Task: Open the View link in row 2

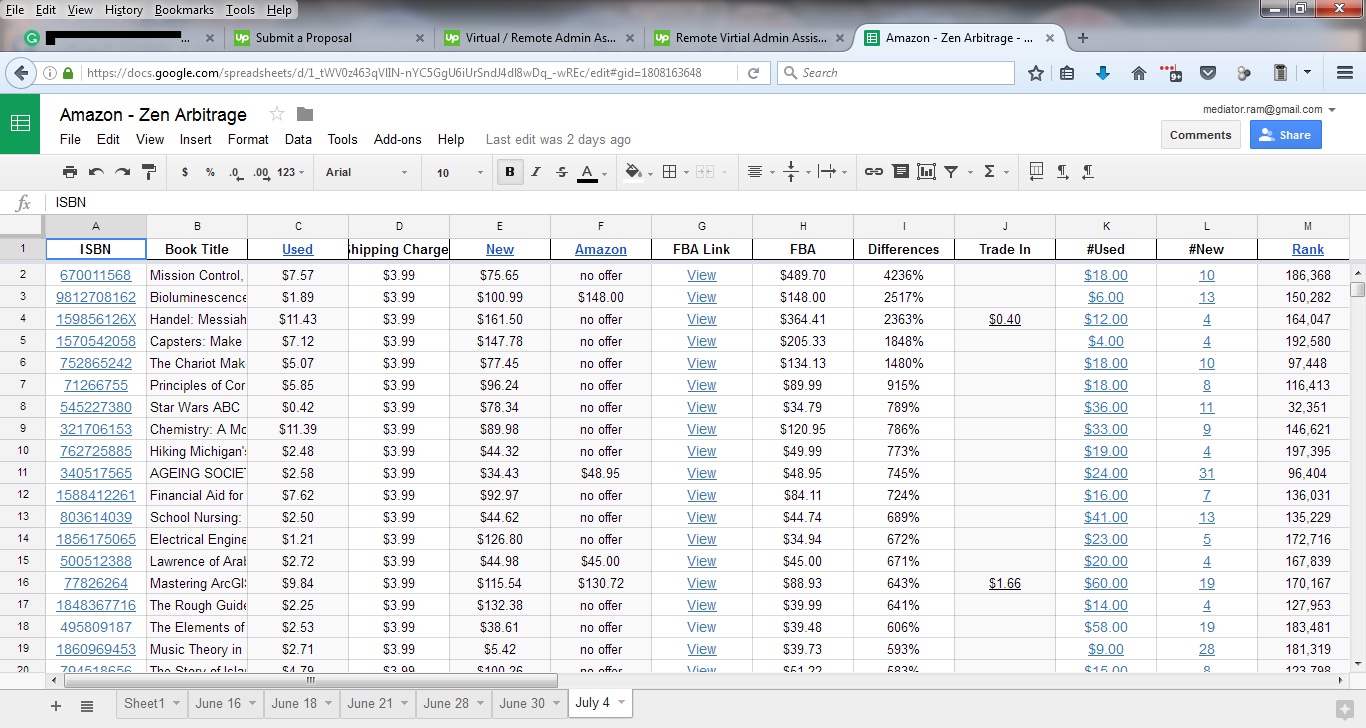Action: 702,275
